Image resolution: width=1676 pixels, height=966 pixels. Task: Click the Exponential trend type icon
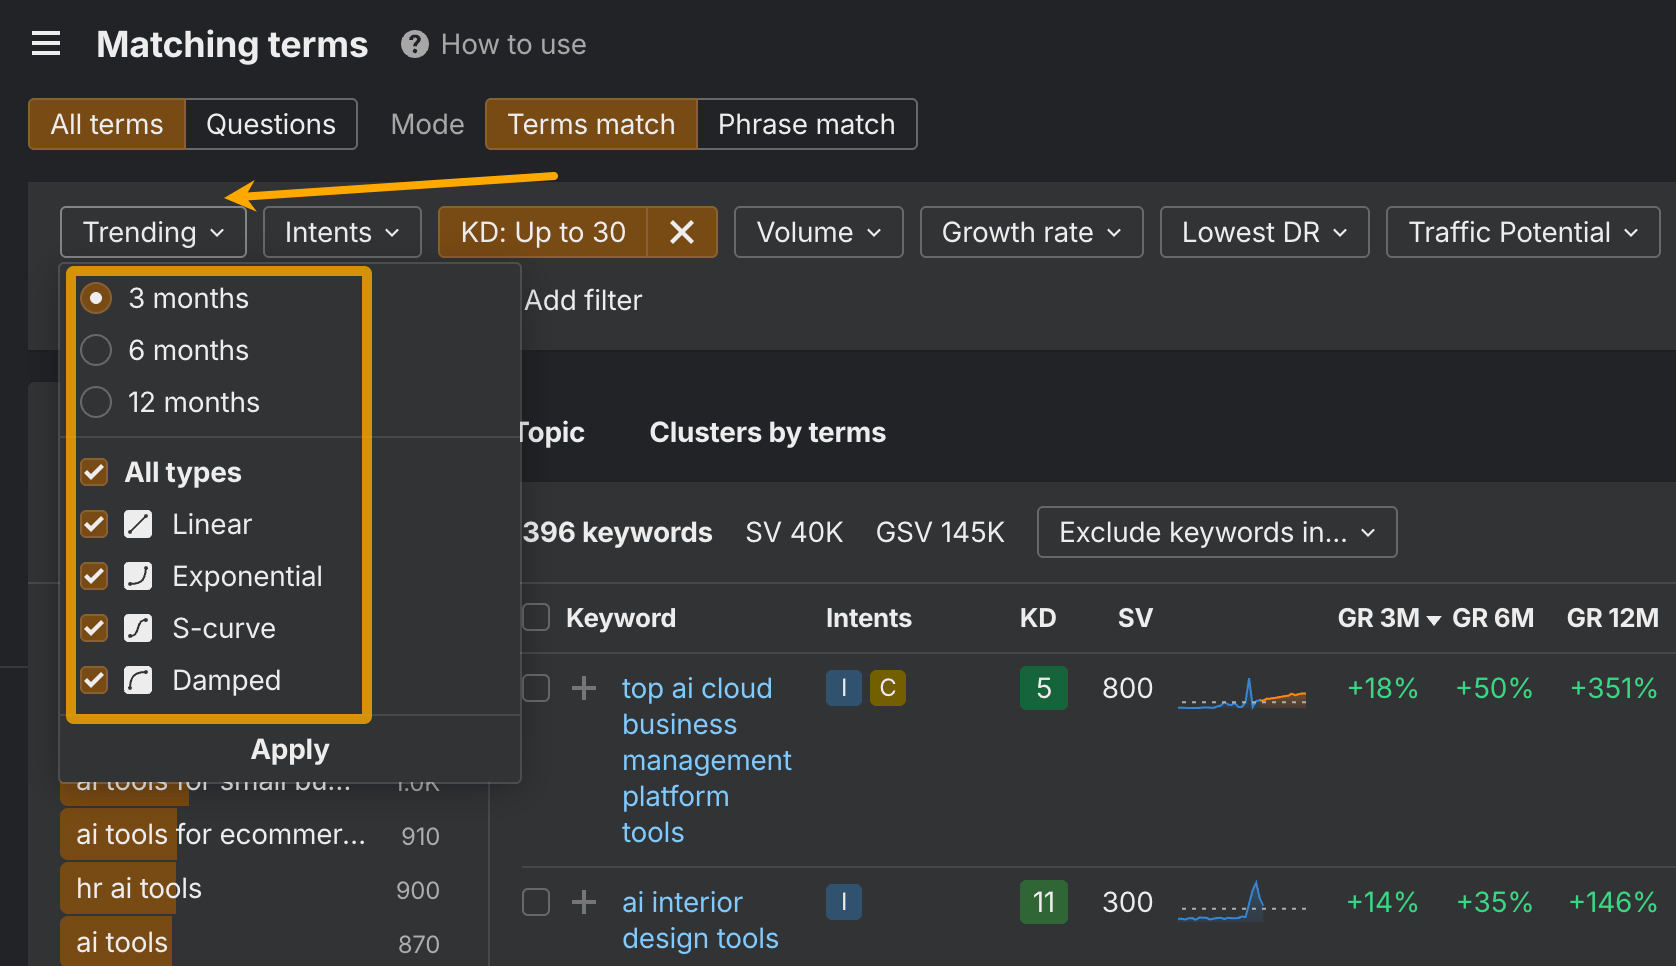point(138,576)
